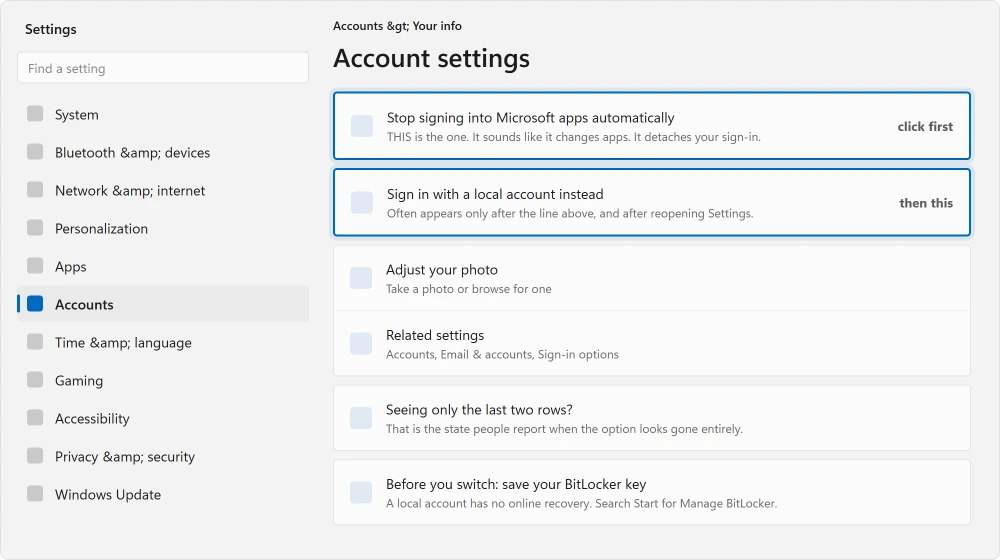The height and width of the screenshot is (560, 1000).
Task: Click the 'click first' label
Action: pyautogui.click(x=925, y=126)
